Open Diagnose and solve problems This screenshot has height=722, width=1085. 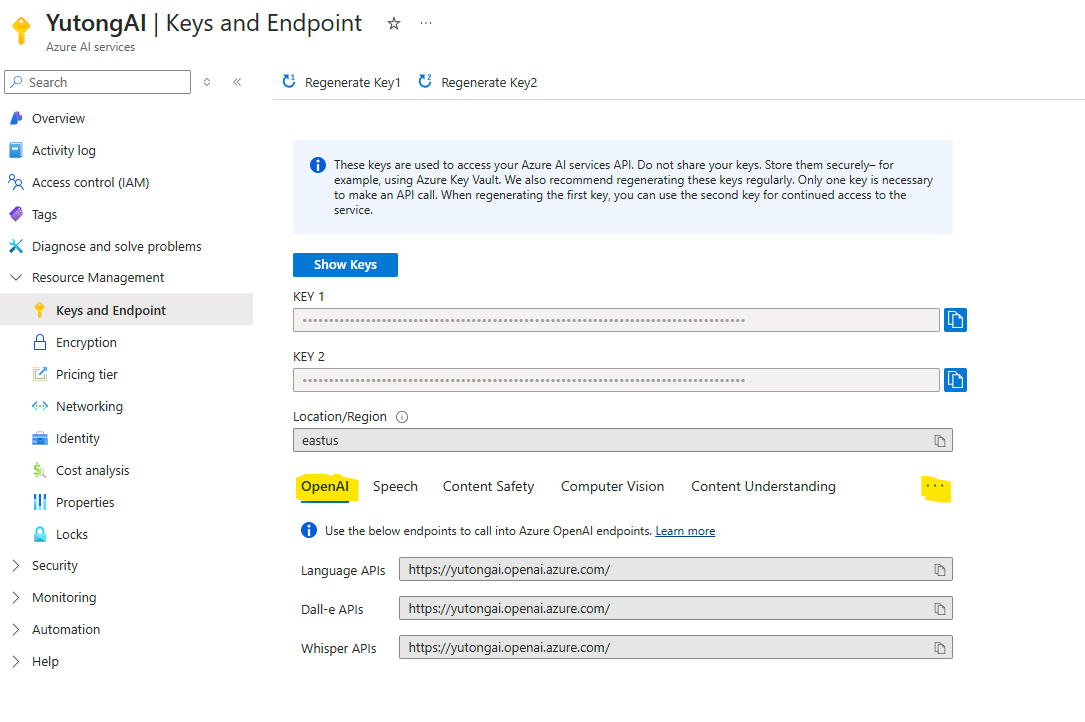tap(116, 246)
